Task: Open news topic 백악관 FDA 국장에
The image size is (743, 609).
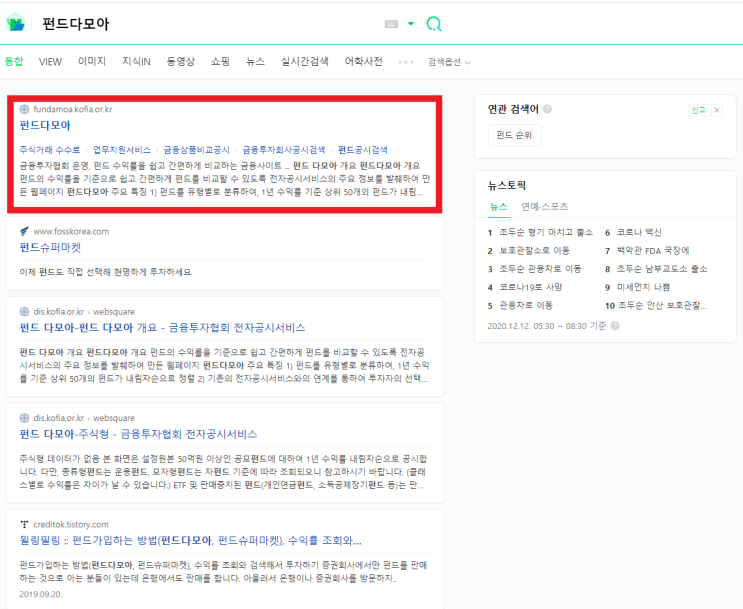Action: point(653,250)
